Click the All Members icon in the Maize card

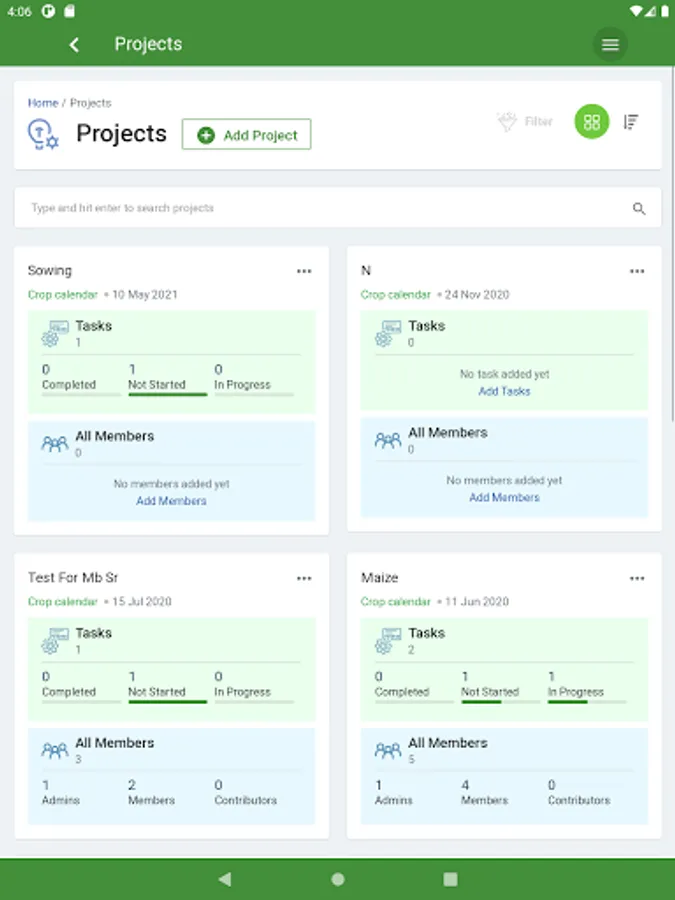point(388,750)
